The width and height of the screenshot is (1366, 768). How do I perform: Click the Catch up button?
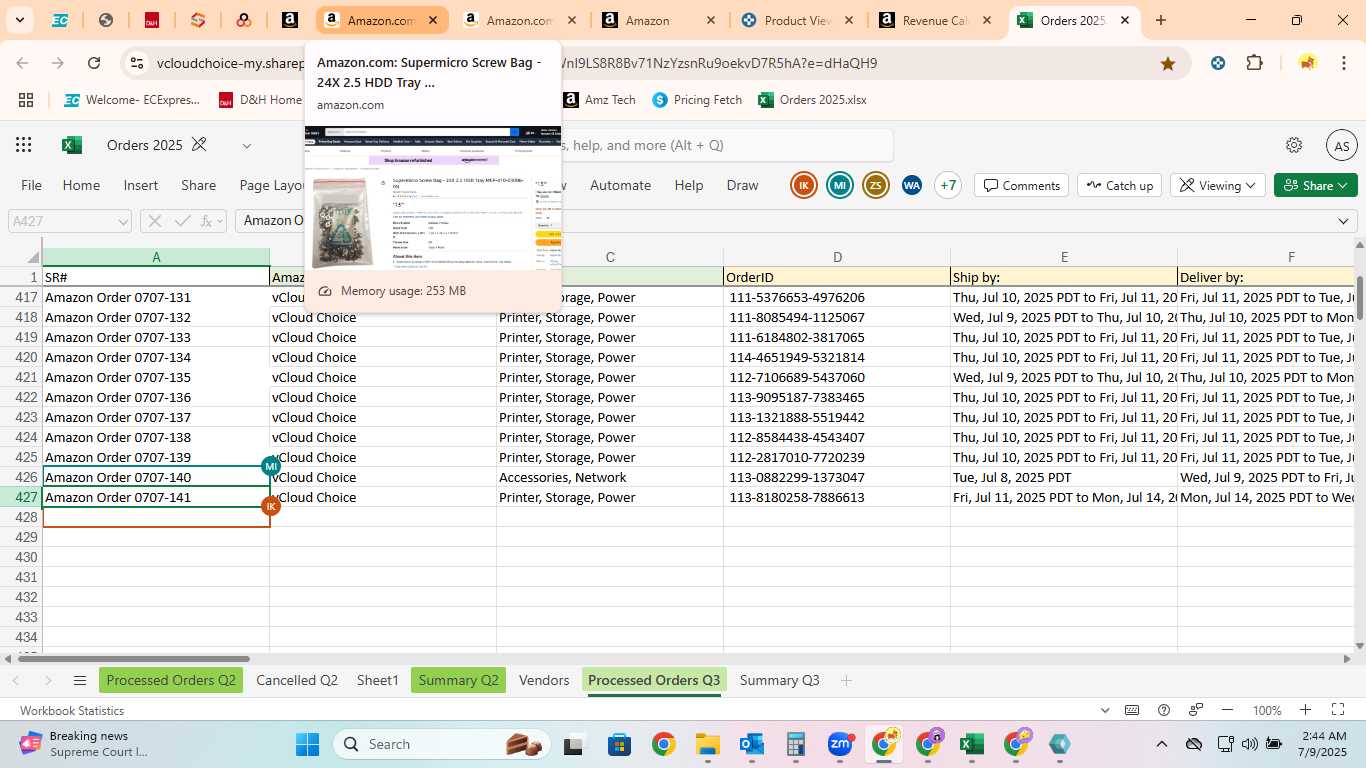[1119, 185]
